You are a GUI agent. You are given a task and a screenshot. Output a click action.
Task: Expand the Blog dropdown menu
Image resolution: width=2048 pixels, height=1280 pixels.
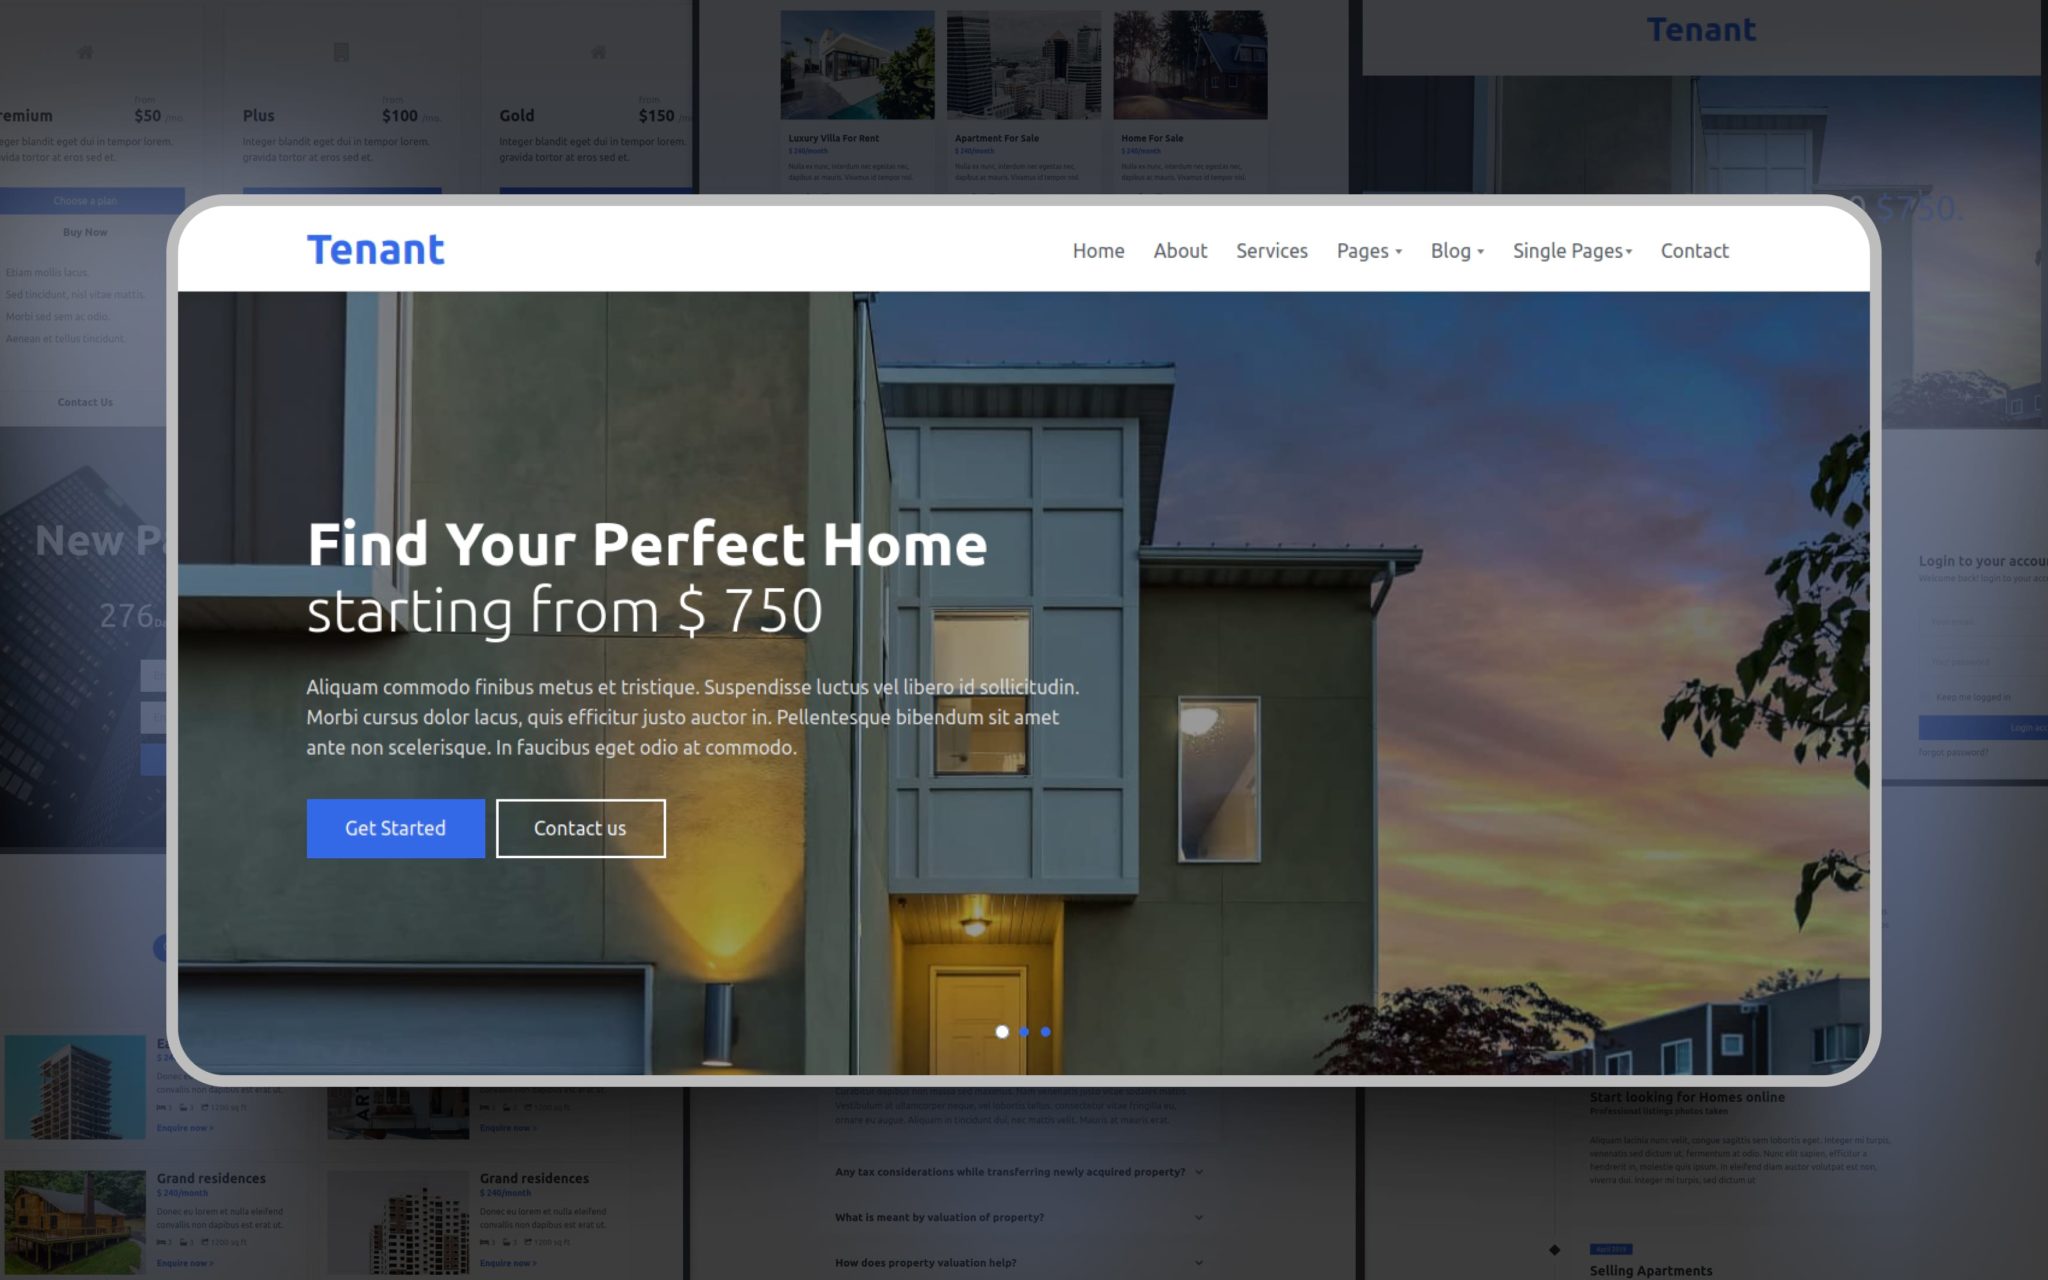[x=1457, y=251]
